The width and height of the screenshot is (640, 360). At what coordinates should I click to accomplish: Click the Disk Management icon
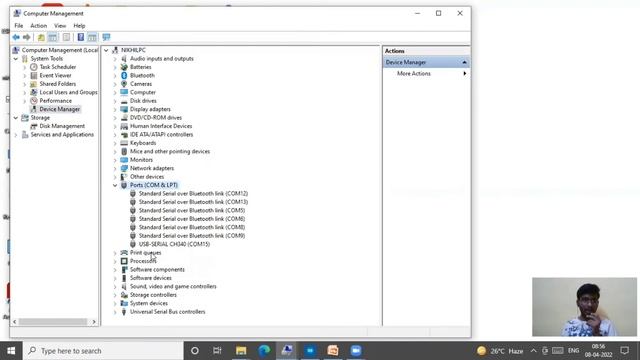[x=34, y=126]
